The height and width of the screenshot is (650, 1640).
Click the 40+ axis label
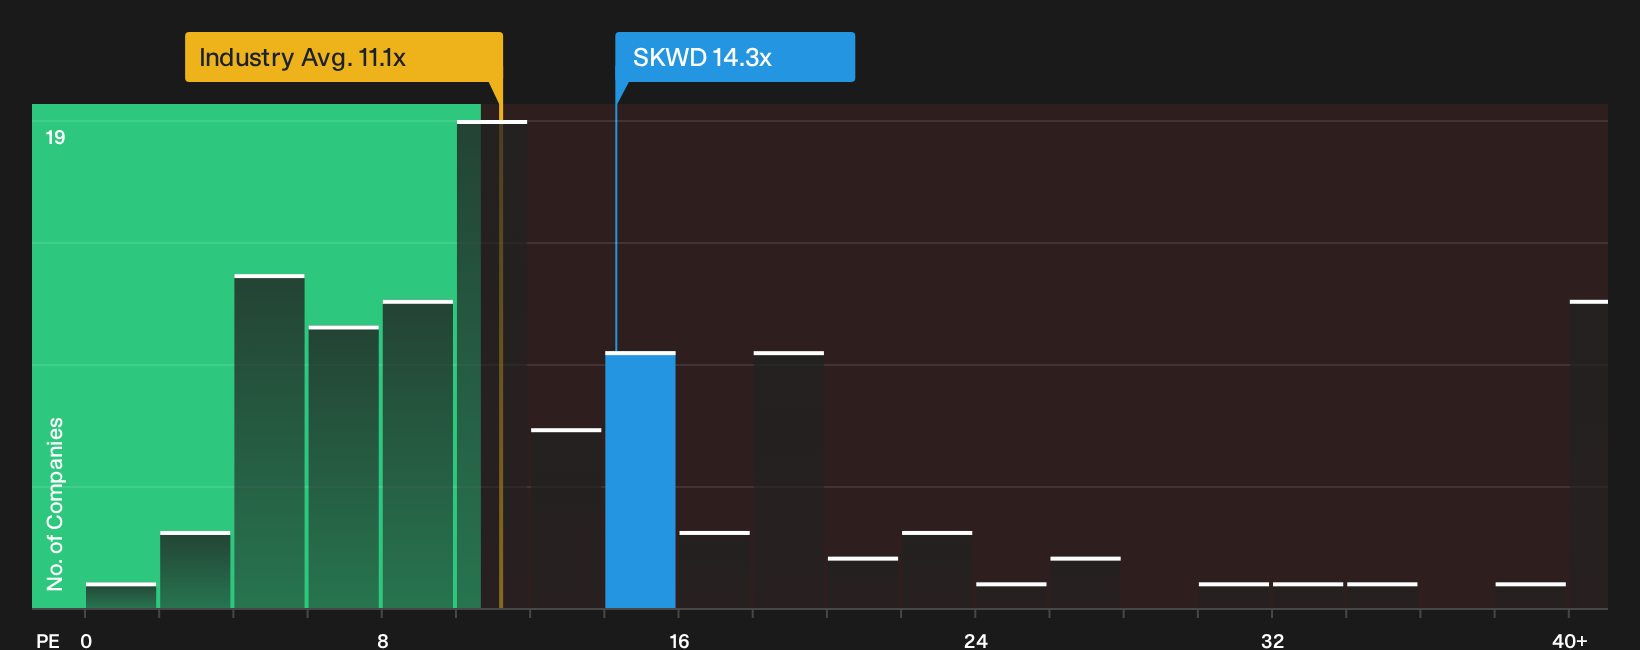coord(1569,640)
